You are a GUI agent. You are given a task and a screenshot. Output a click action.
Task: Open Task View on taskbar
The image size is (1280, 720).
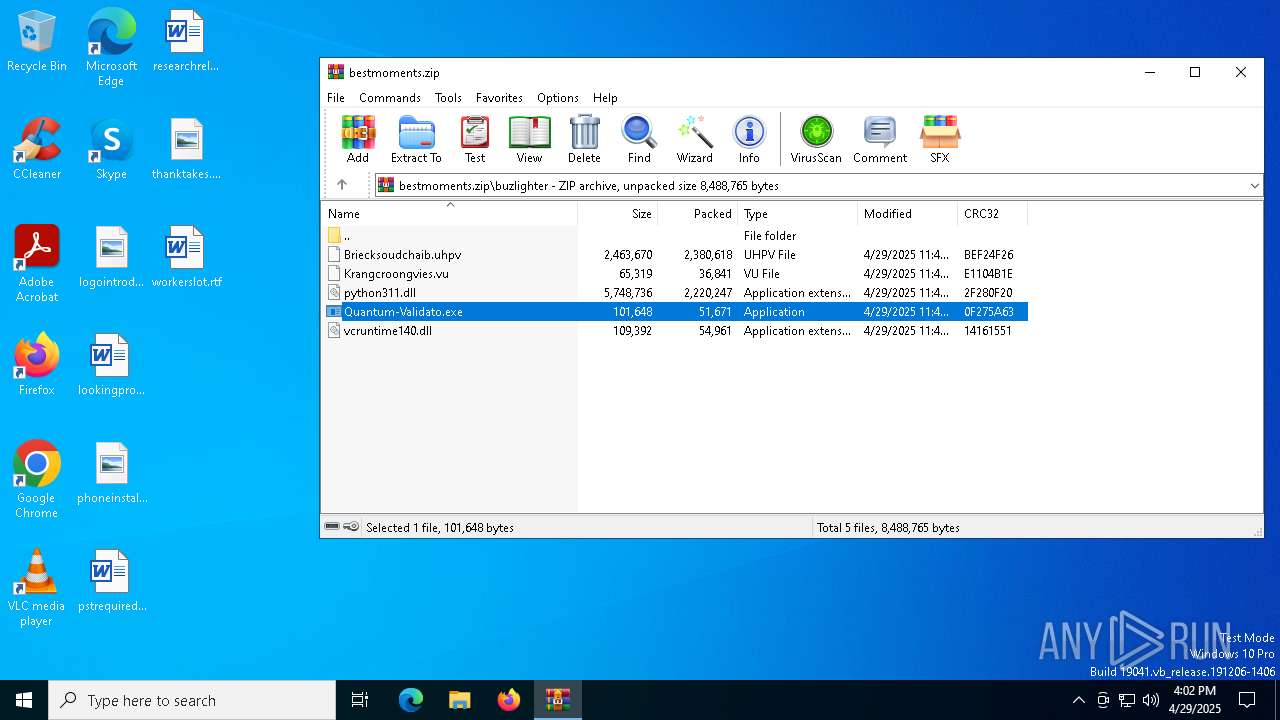pyautogui.click(x=360, y=700)
